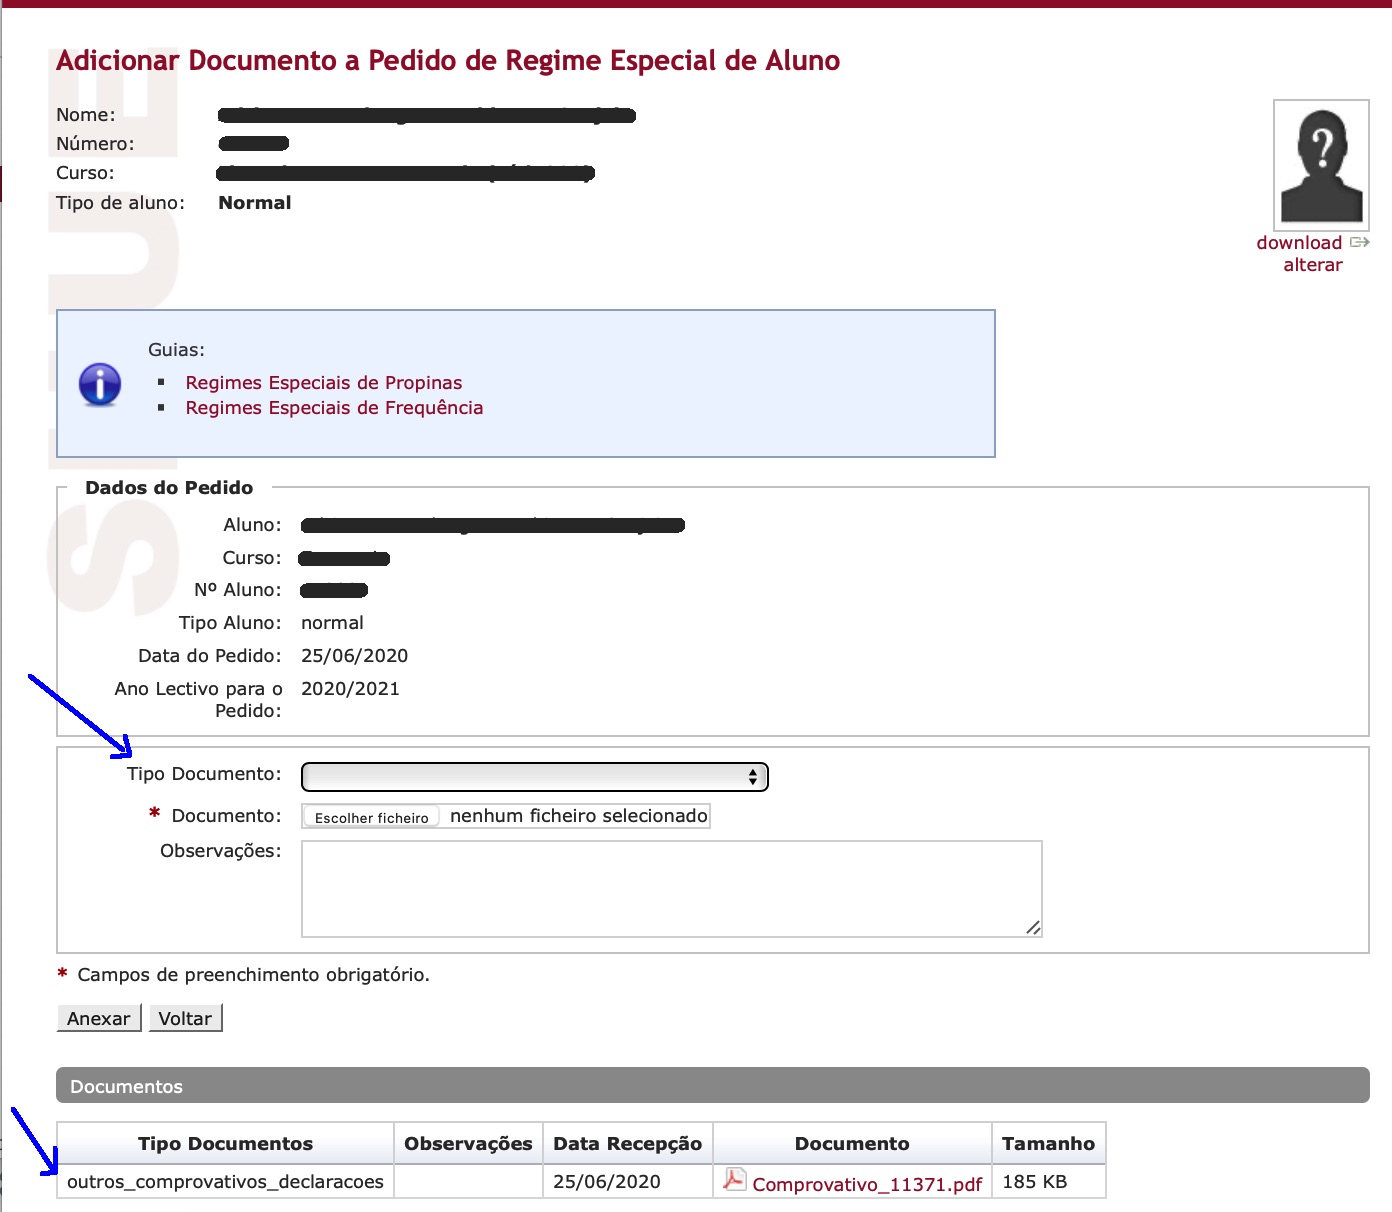This screenshot has width=1392, height=1212.
Task: Click the PDF icon beside Comprovativo_11371.pdf
Action: [734, 1180]
